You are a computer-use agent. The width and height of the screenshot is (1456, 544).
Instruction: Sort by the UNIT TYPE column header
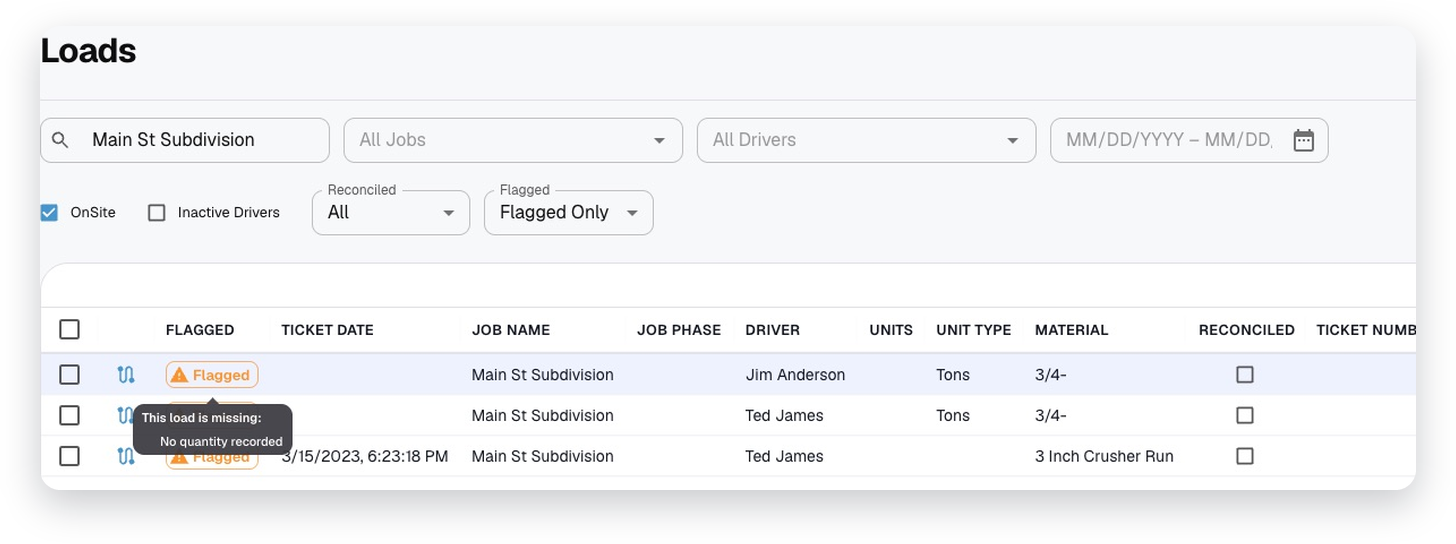tap(974, 330)
